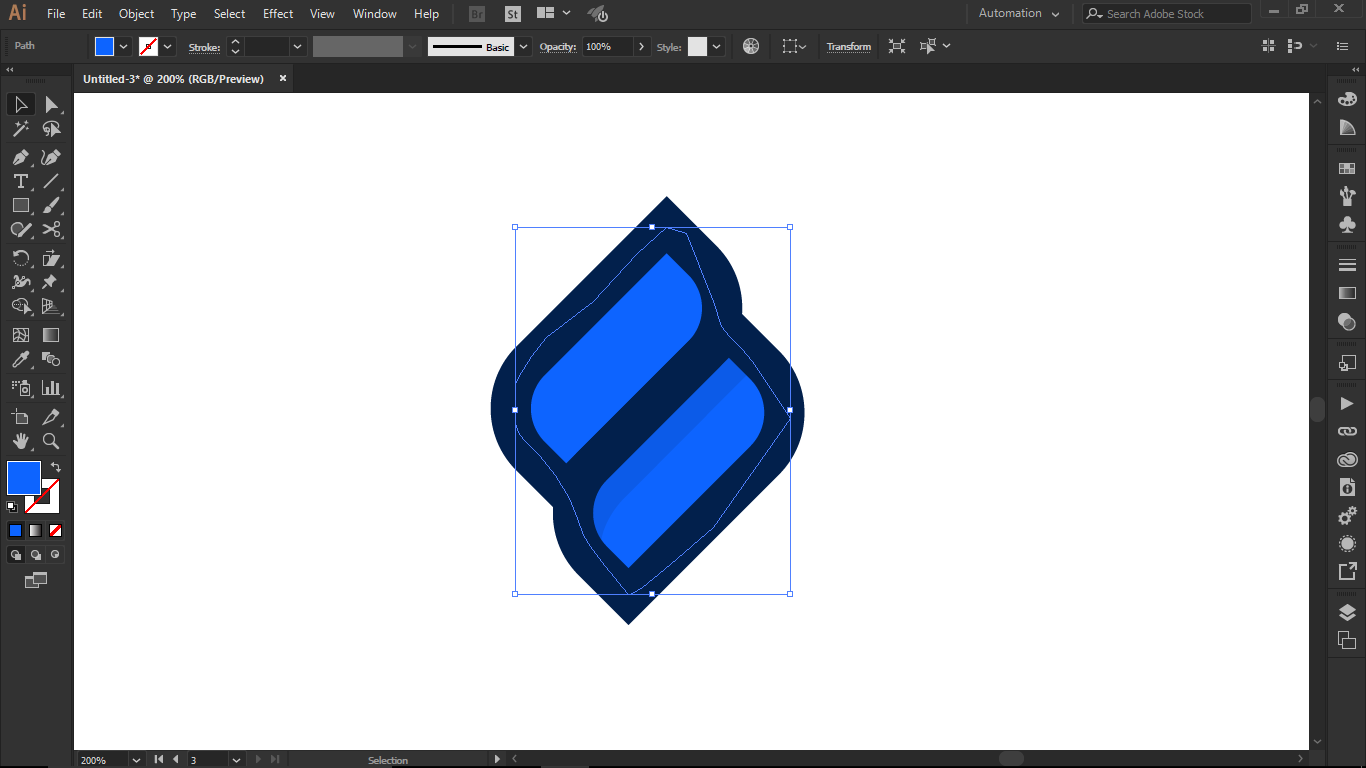Click the Opacity label link
The width and height of the screenshot is (1366, 768).
click(558, 47)
